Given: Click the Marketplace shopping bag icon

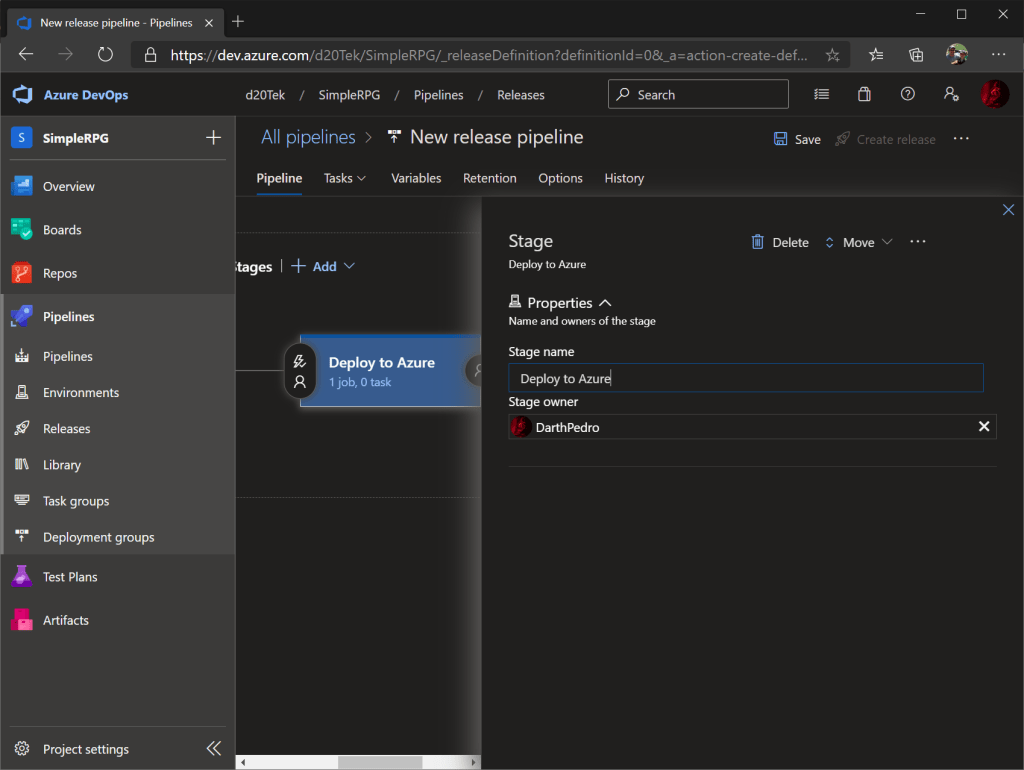Looking at the screenshot, I should tap(864, 94).
